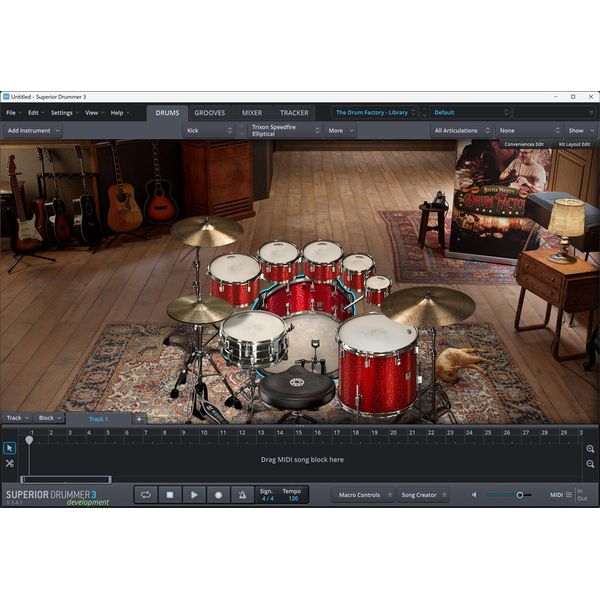Select the hi-hat cymbals
Screen dimensions: 600x600
point(199,309)
